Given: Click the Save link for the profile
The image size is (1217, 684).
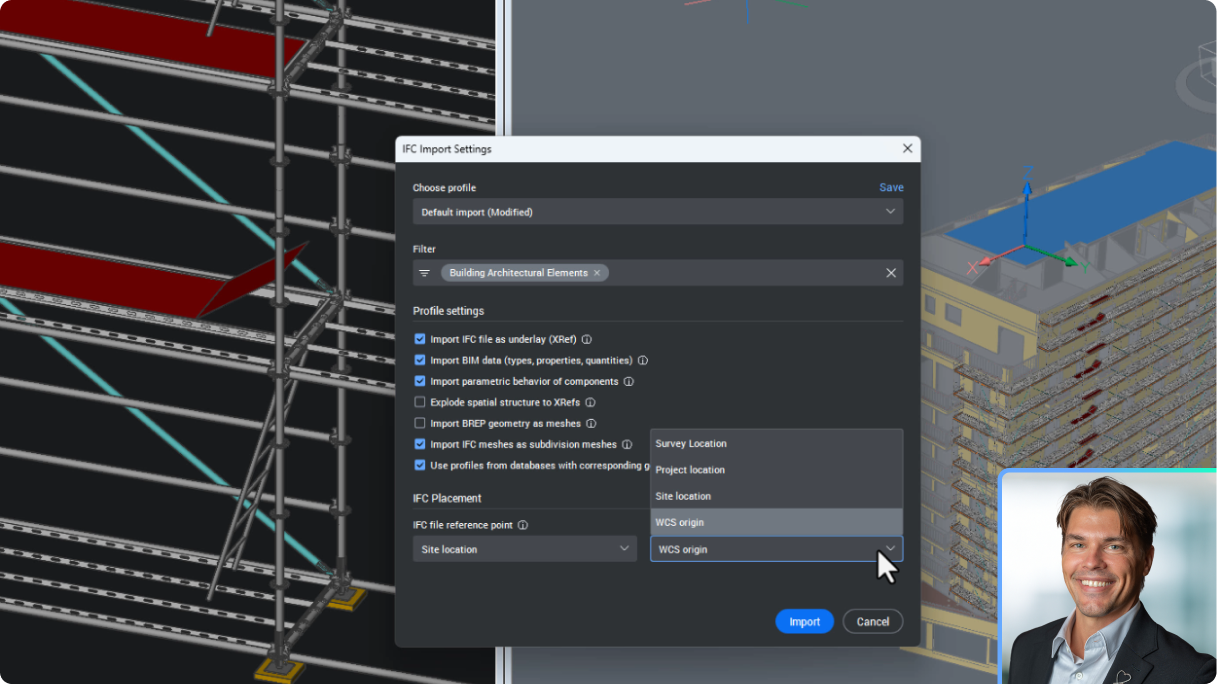Looking at the screenshot, I should (891, 187).
